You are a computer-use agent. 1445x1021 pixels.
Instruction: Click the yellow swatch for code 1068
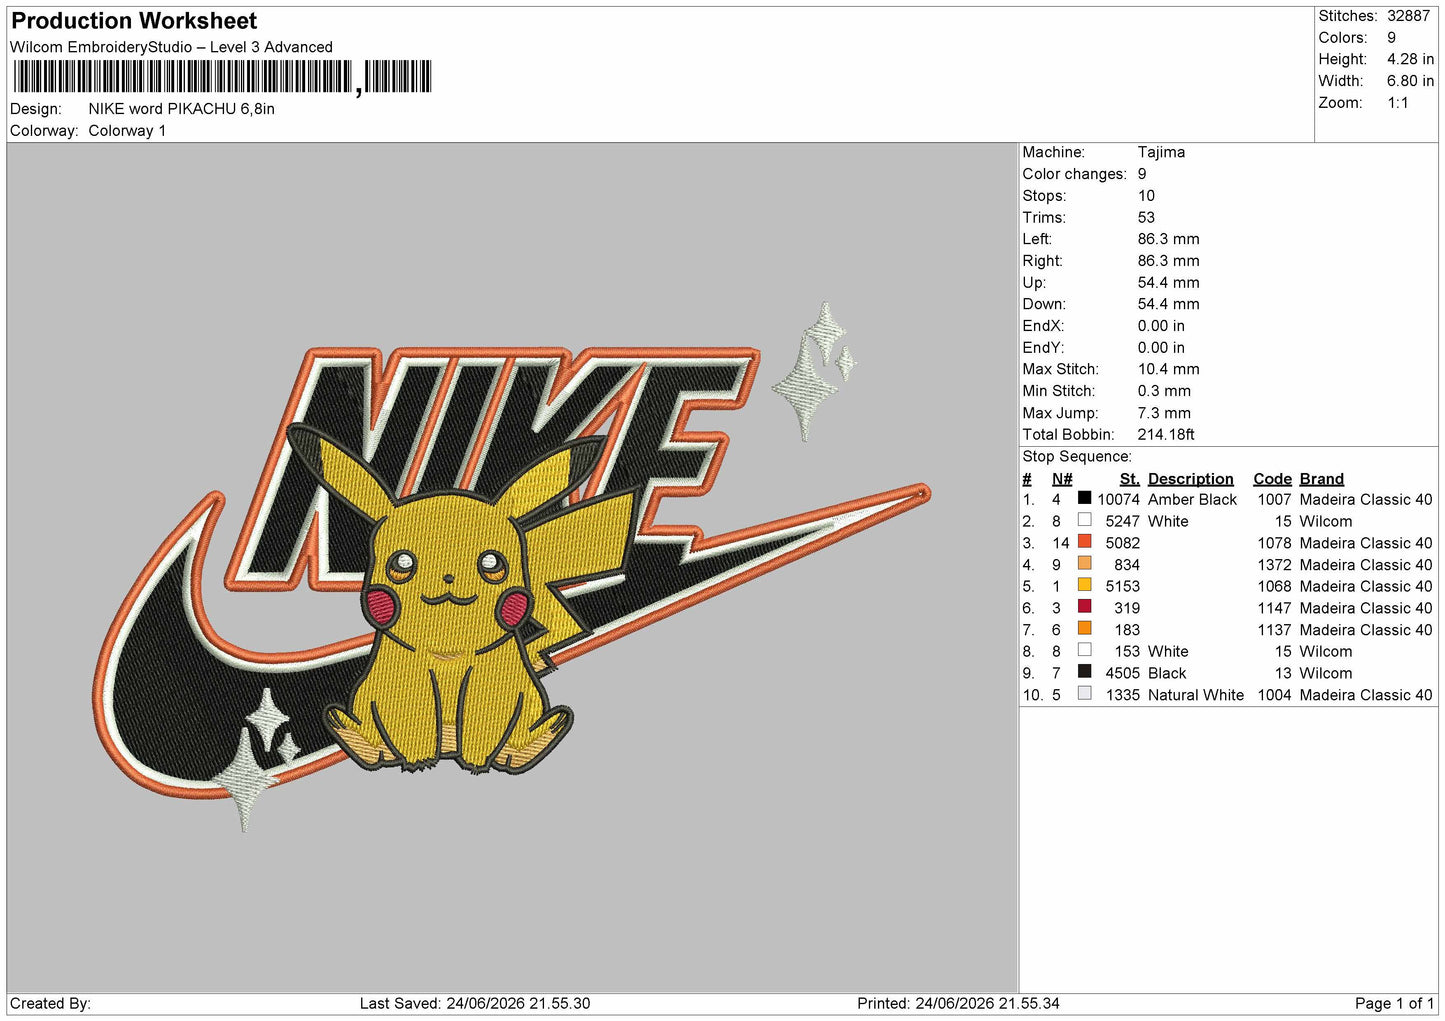tap(1084, 585)
